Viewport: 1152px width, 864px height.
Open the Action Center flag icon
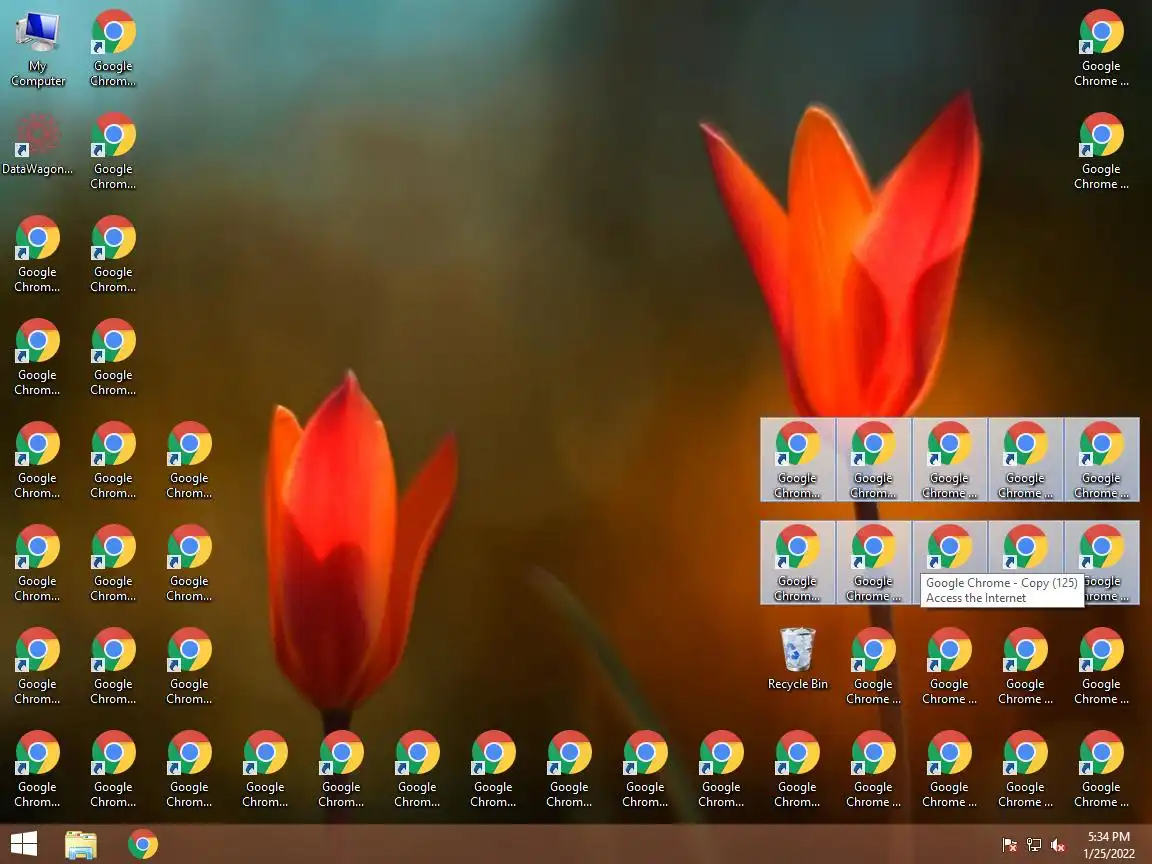click(x=1009, y=845)
